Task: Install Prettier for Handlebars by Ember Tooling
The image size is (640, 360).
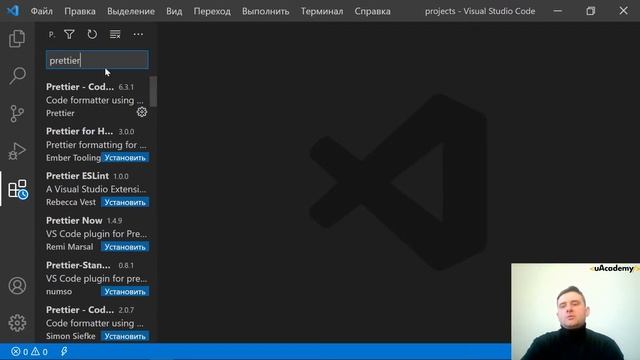Action: coord(125,158)
